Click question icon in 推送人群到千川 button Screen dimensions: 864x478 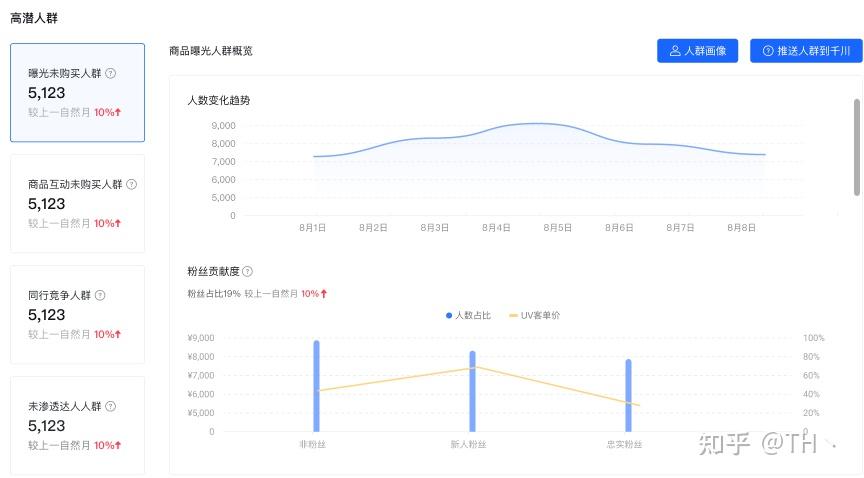tap(768, 51)
